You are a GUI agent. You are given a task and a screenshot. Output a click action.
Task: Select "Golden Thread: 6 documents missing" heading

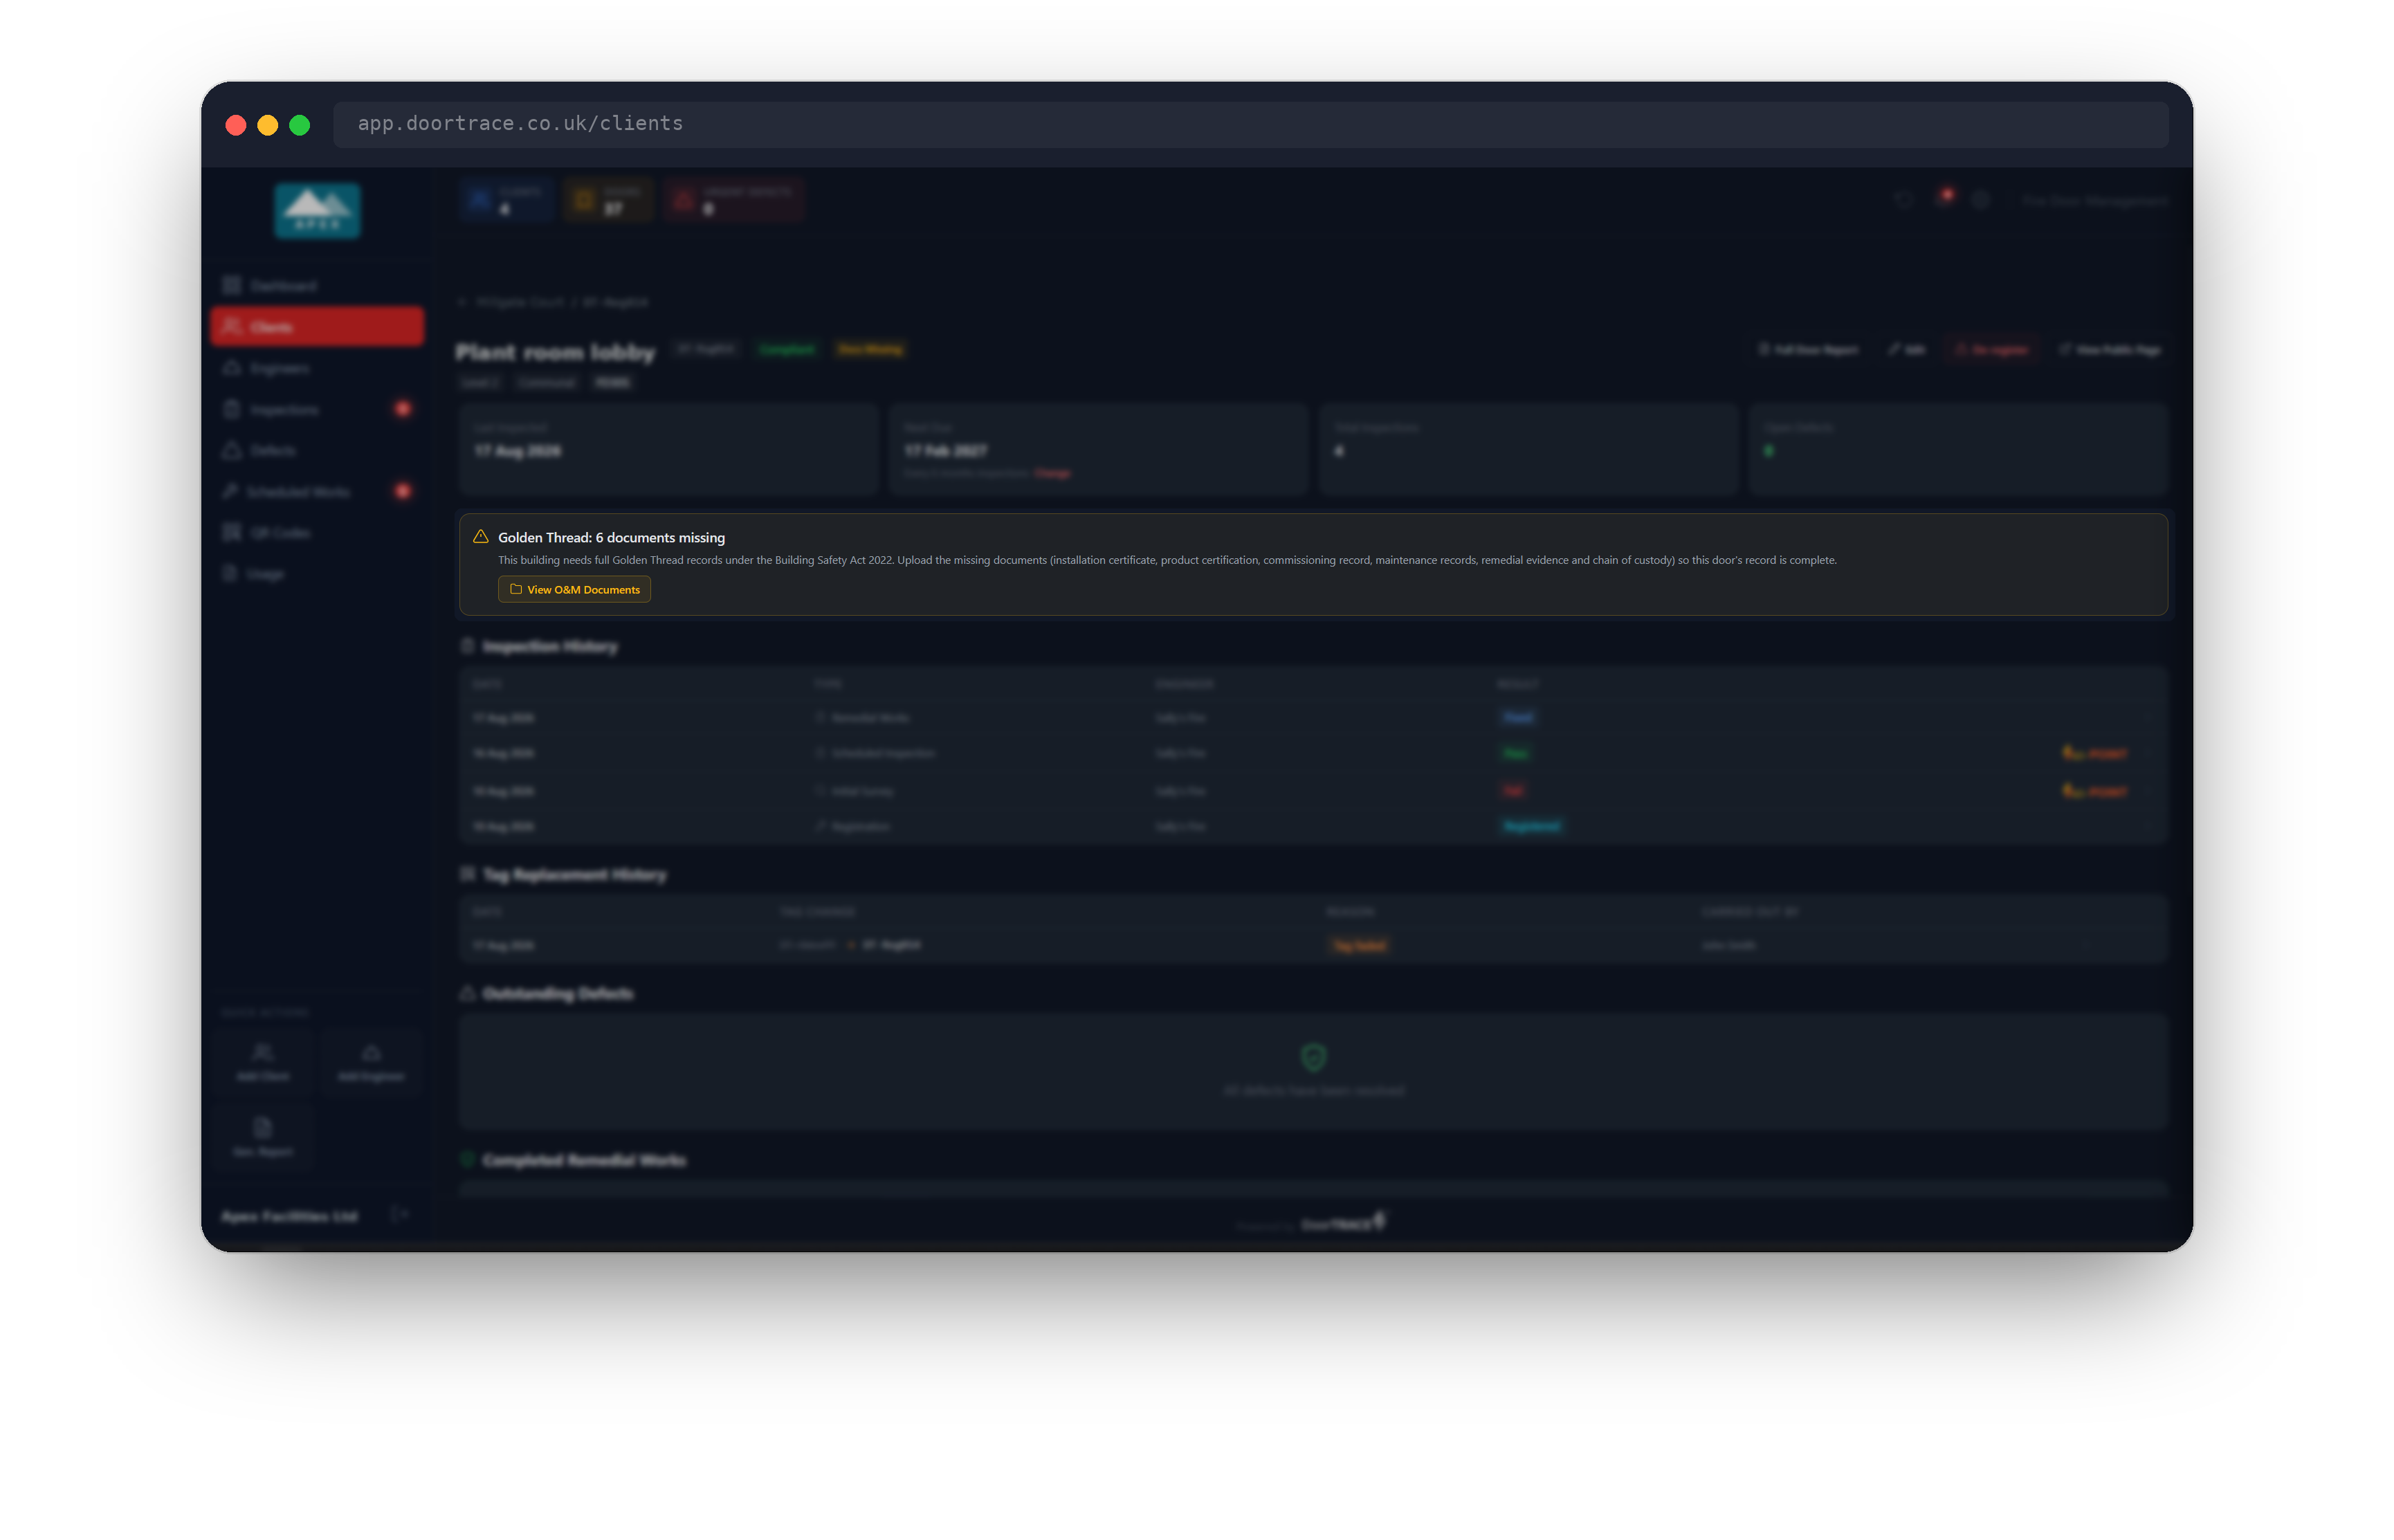coord(611,538)
